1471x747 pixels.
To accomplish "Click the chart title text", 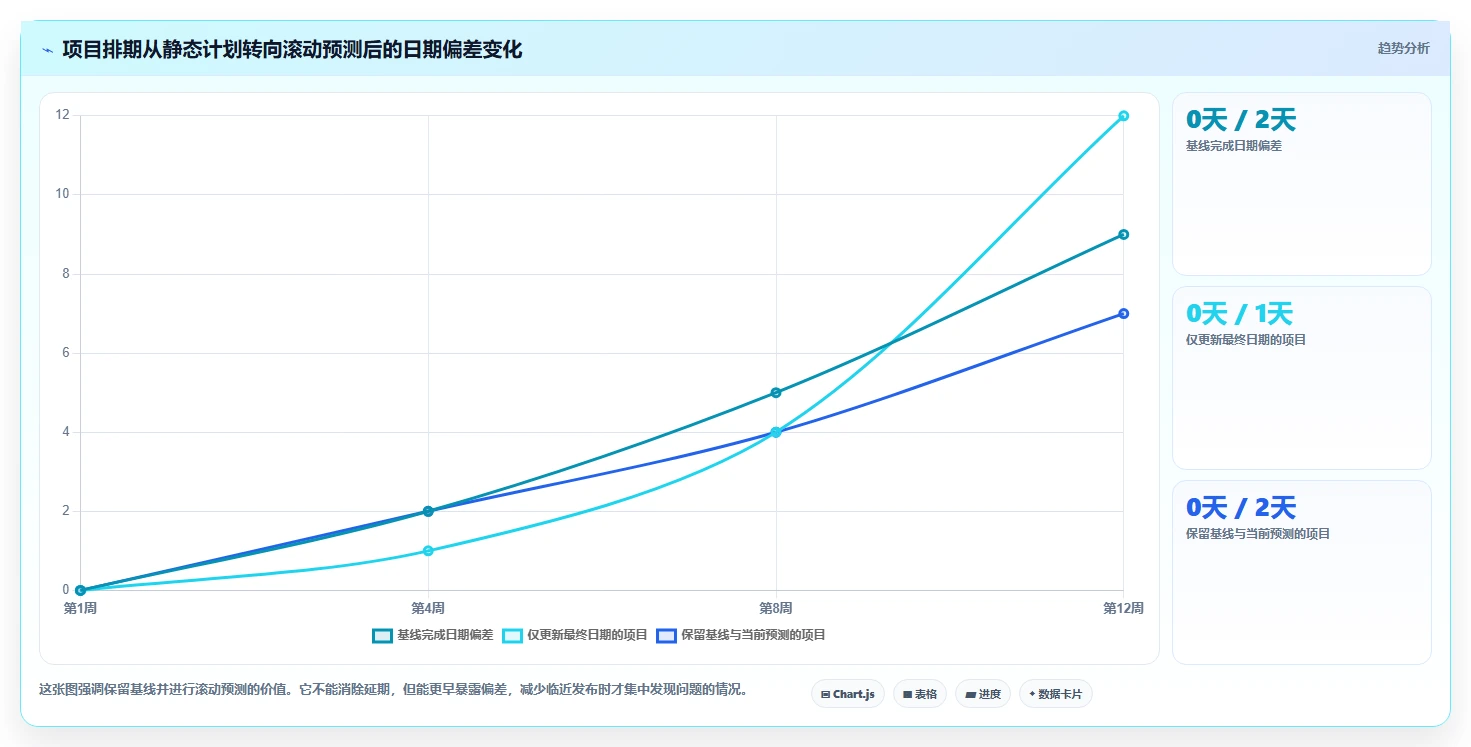I will (x=292, y=49).
